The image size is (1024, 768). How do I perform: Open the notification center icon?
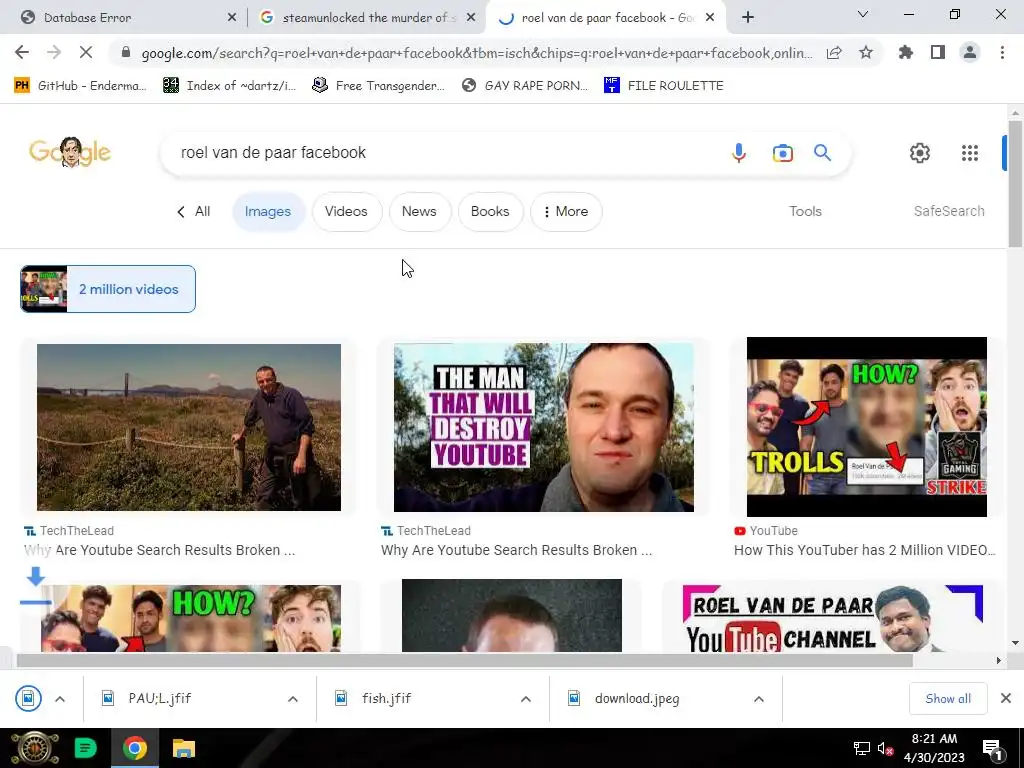coord(993,750)
